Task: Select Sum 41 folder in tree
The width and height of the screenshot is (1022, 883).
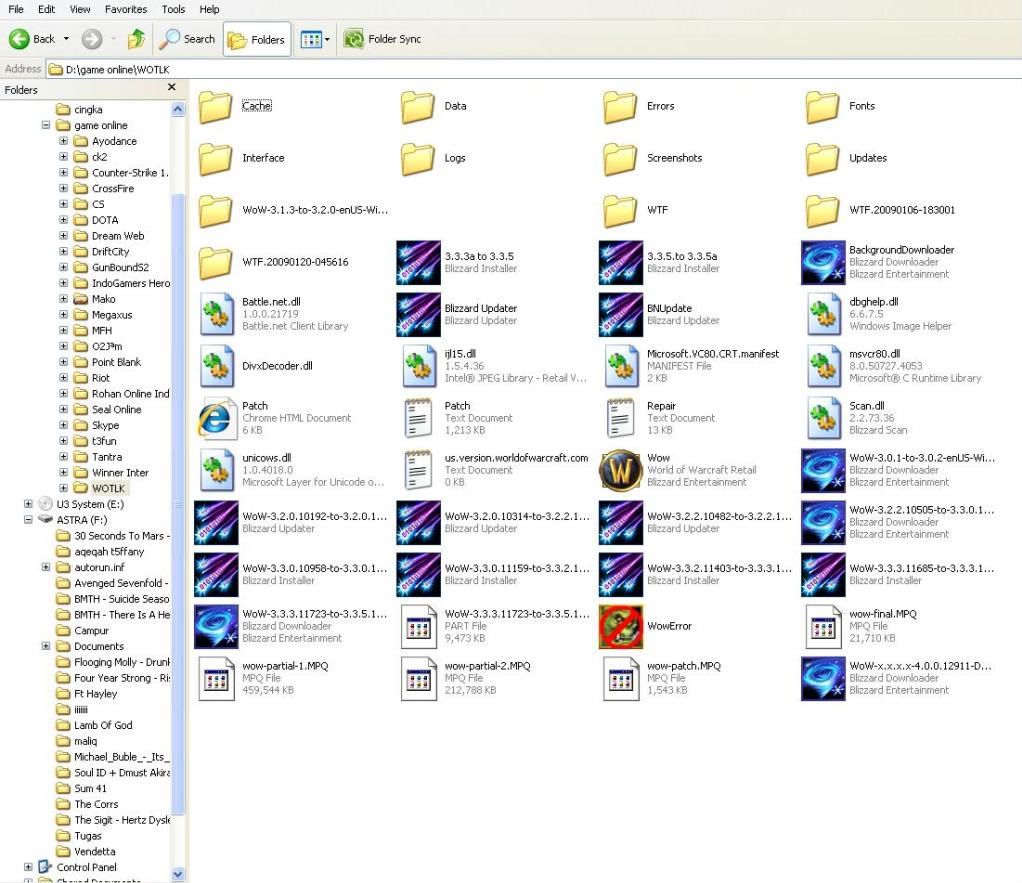Action: point(90,788)
